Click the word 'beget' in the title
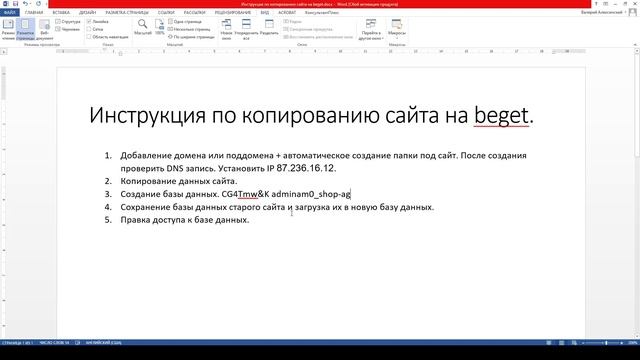 pos(501,116)
